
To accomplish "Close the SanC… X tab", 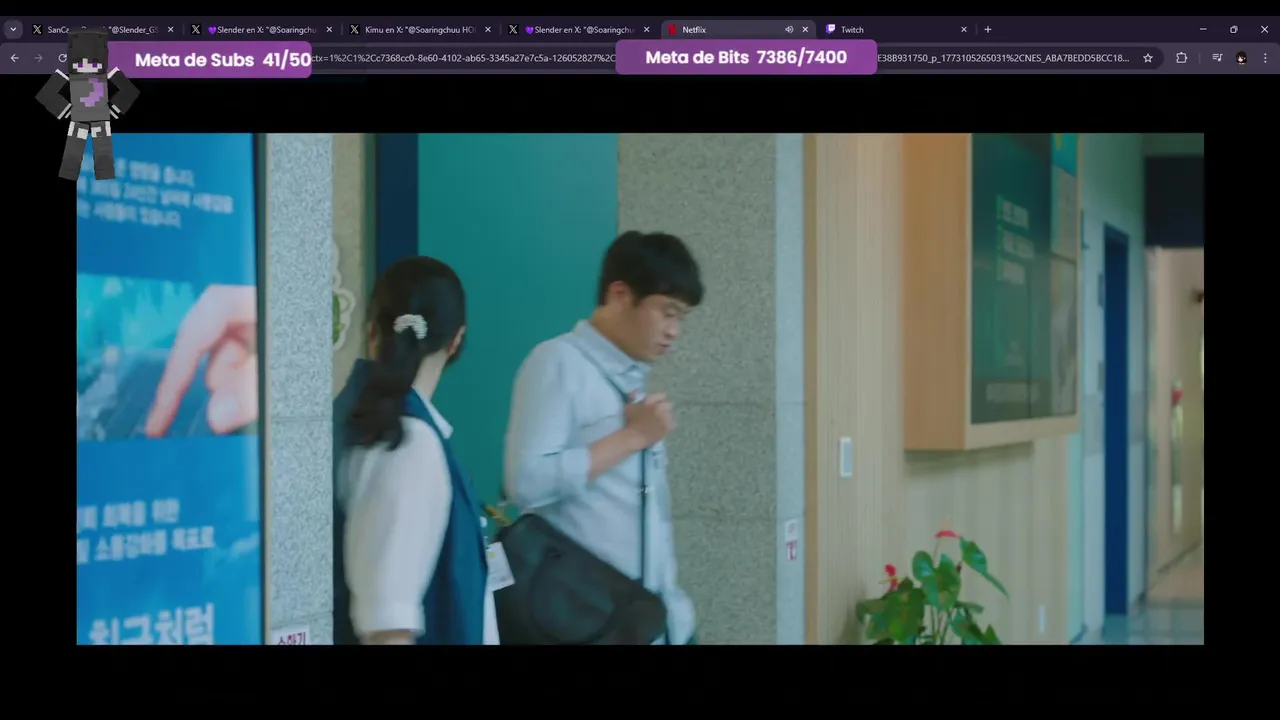I will click(x=170, y=30).
